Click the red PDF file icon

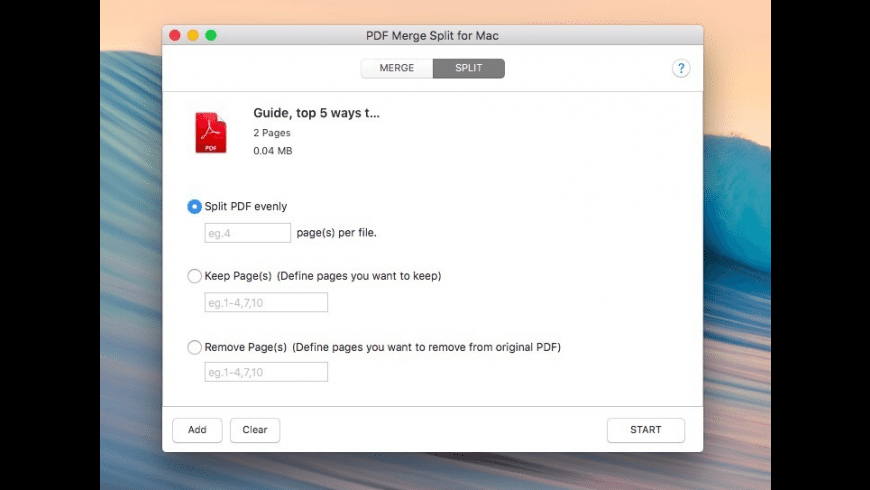pos(211,133)
